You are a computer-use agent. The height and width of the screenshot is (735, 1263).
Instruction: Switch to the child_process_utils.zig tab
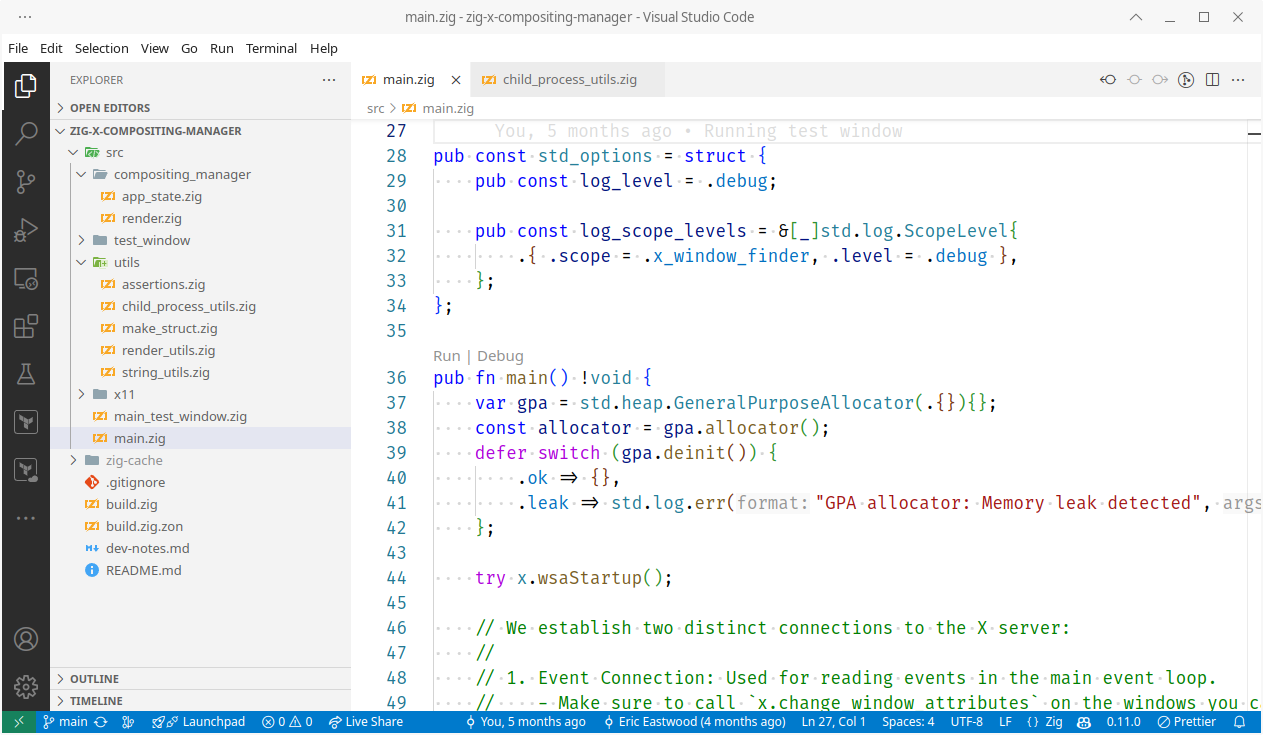pos(568,80)
